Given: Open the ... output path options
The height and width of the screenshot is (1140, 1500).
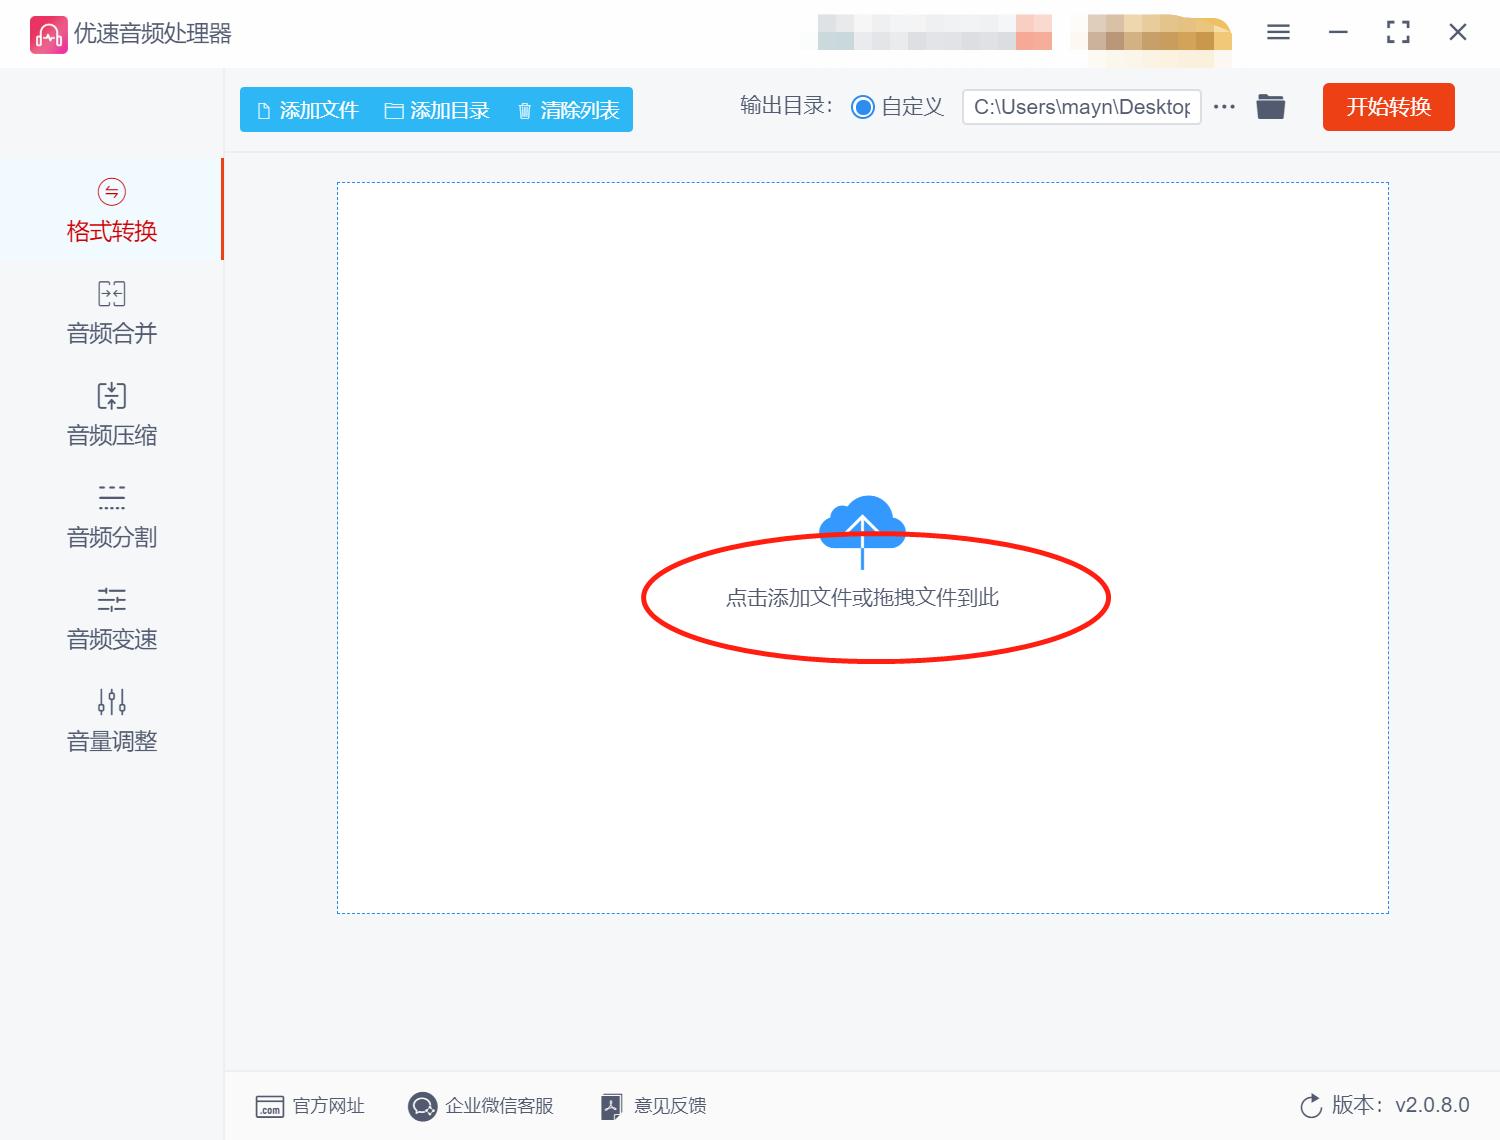Looking at the screenshot, I should tap(1224, 107).
